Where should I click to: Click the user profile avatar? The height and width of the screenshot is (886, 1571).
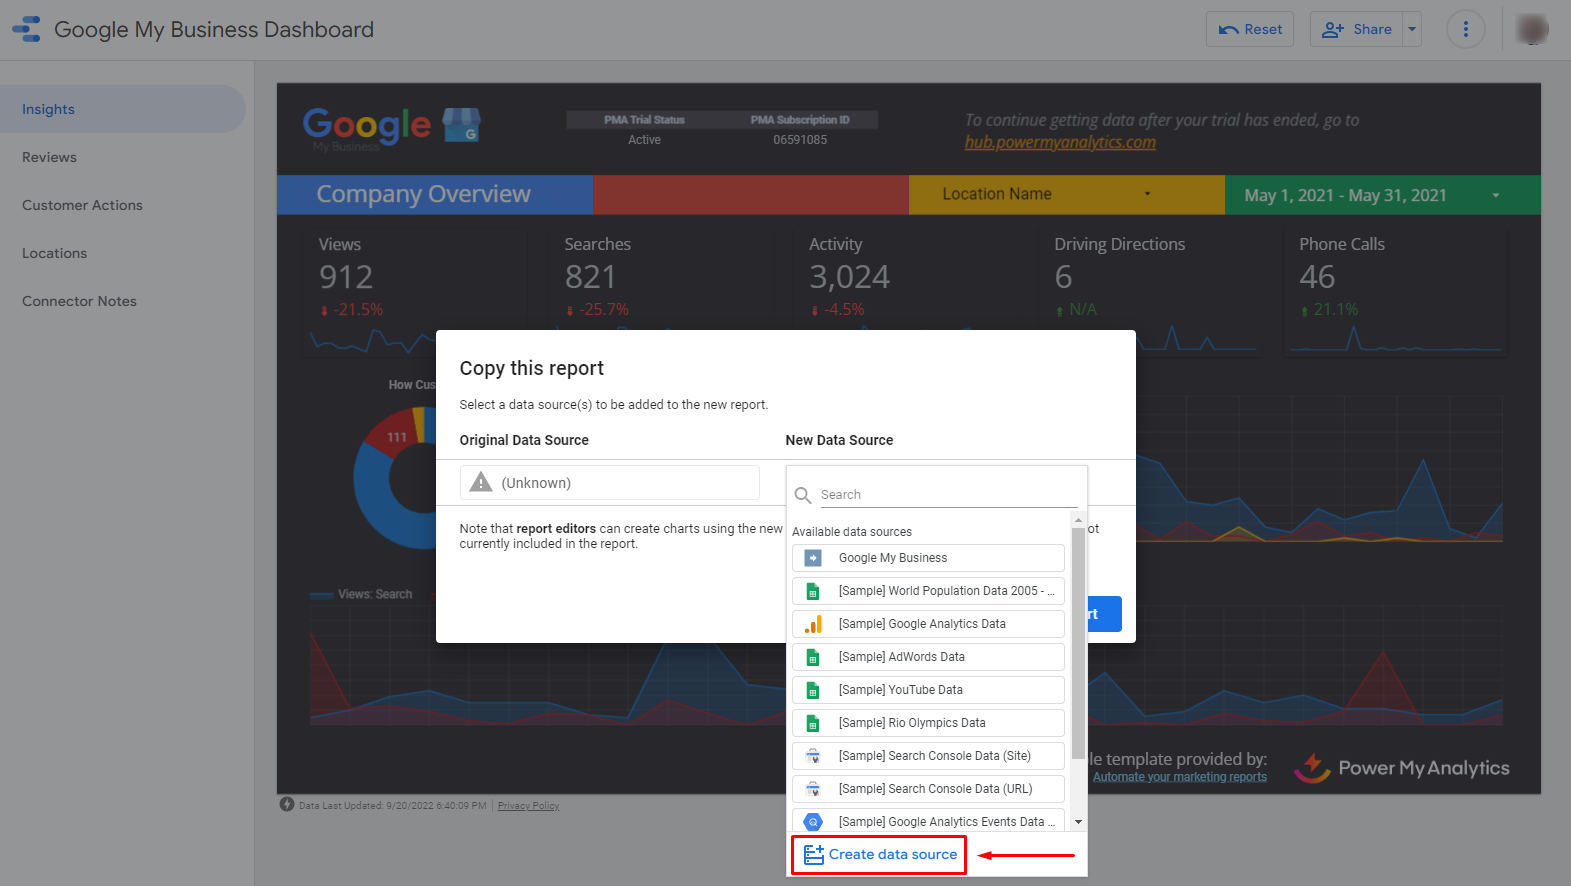pyautogui.click(x=1531, y=29)
